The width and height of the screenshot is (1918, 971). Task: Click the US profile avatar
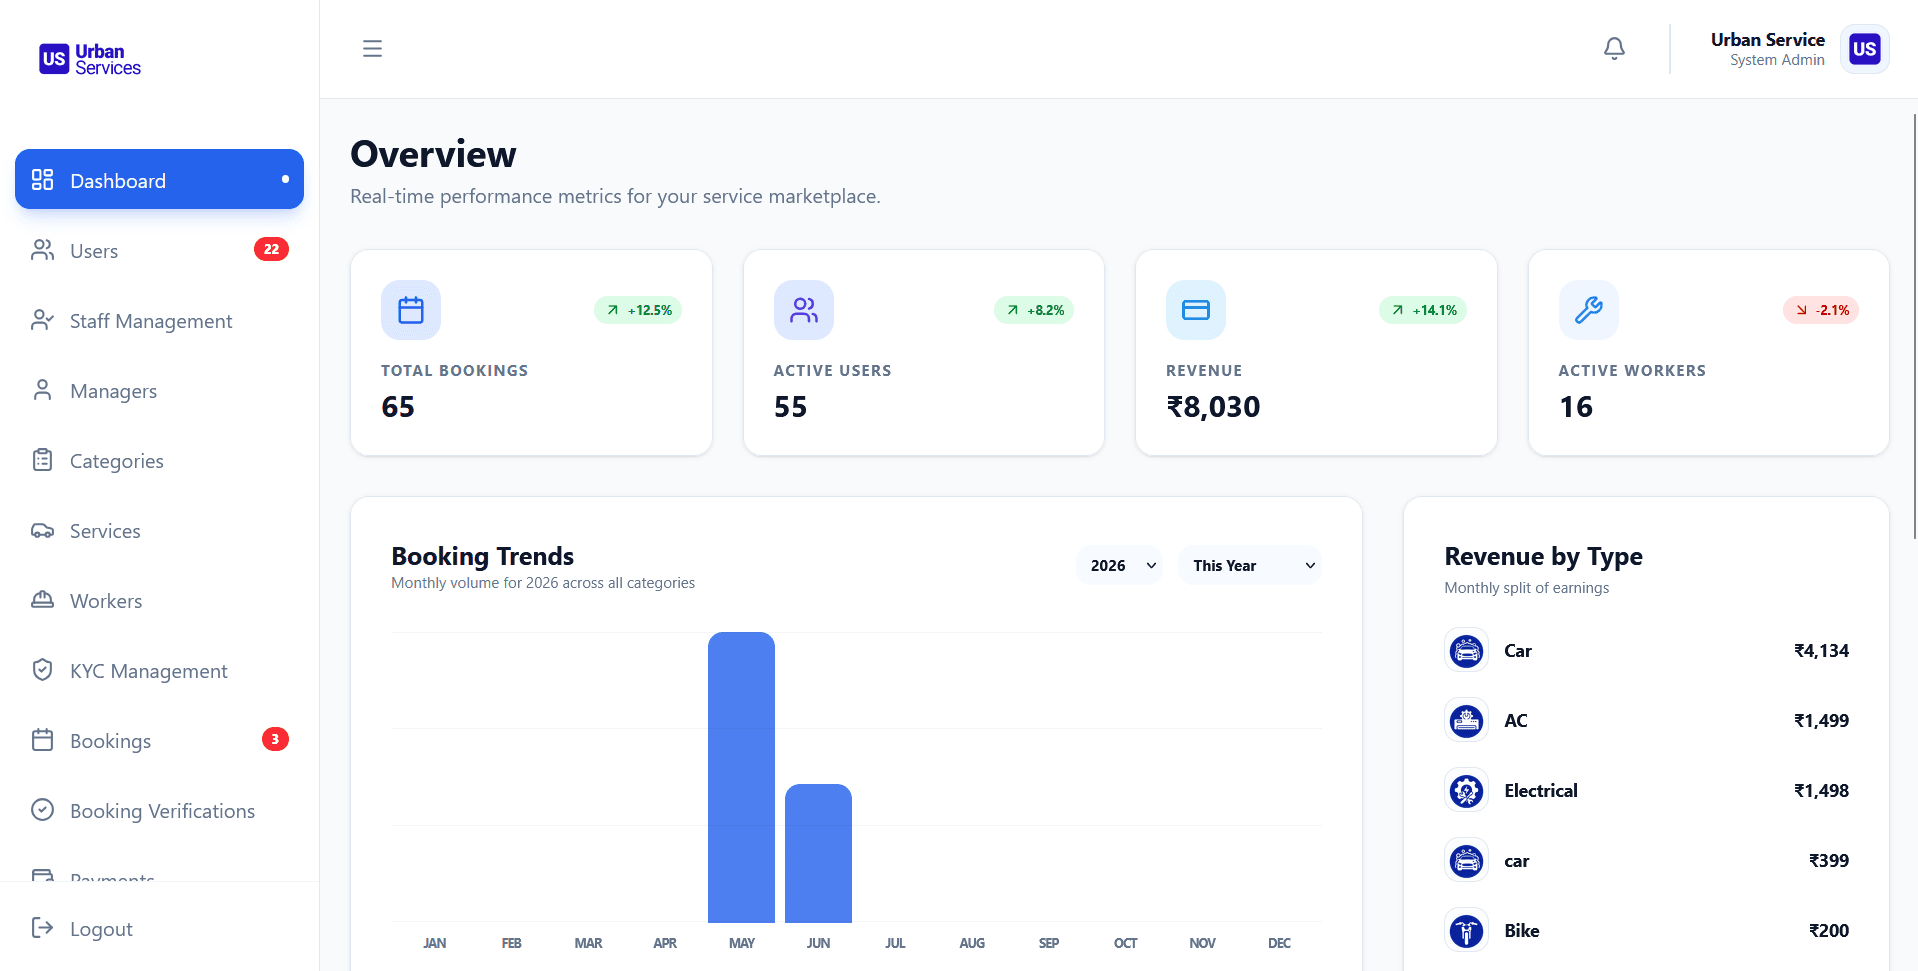coord(1864,49)
